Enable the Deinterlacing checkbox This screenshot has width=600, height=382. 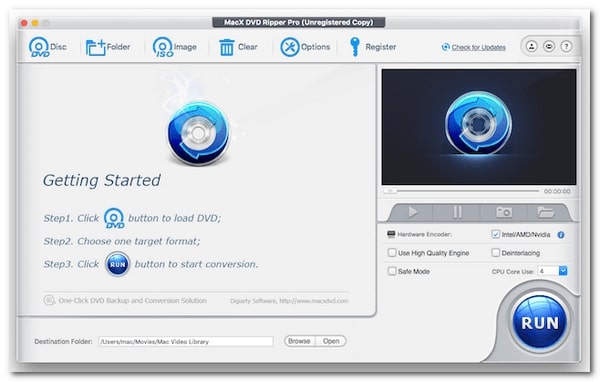tap(496, 253)
